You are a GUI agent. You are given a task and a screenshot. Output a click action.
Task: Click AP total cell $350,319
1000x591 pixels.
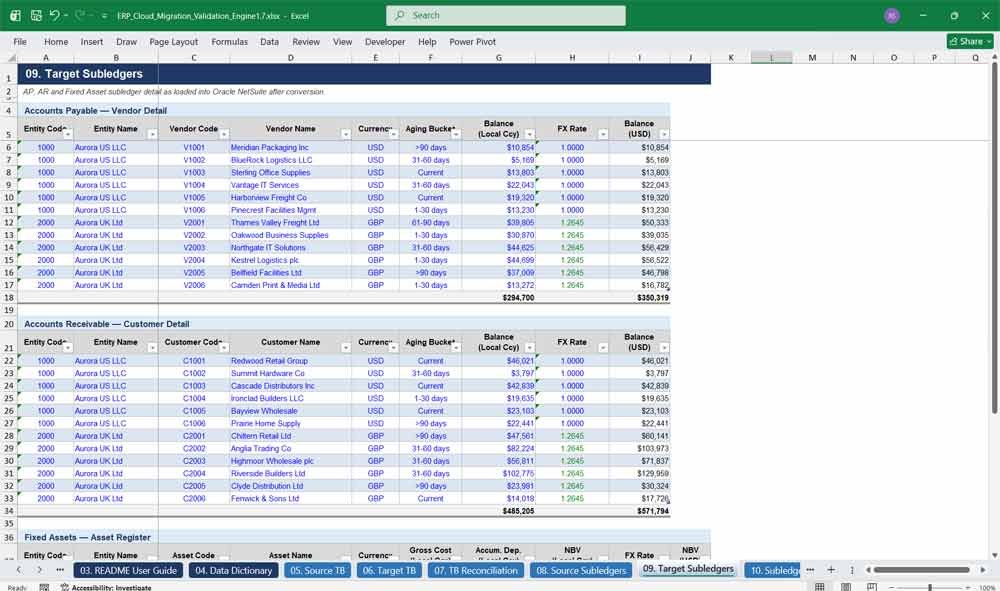click(x=639, y=298)
